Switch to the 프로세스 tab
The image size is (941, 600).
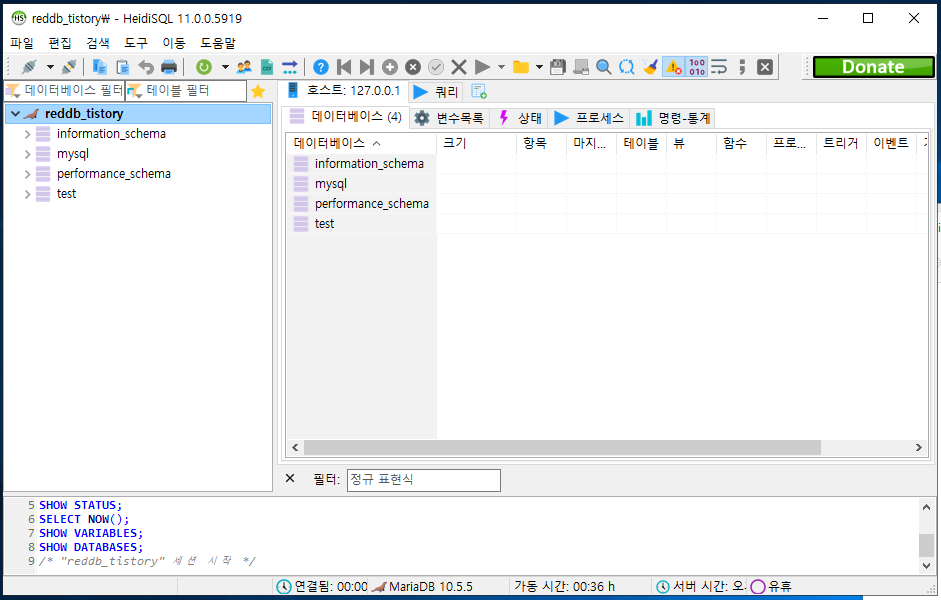coord(589,118)
